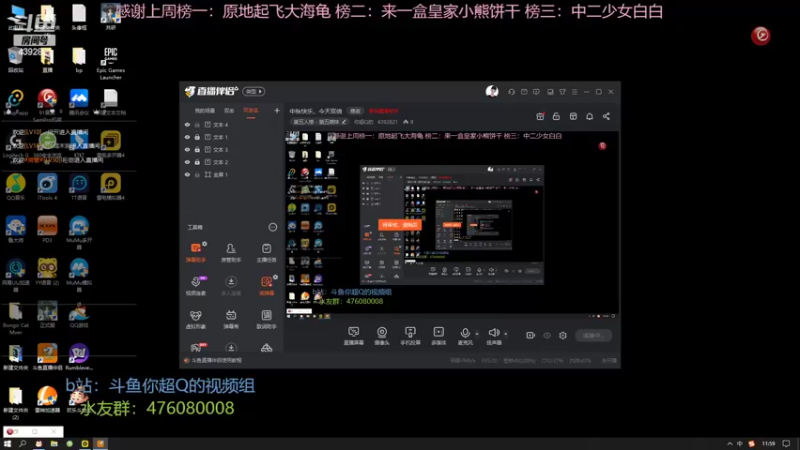Open the 歌词助手 tool in the toolbox
Image resolution: width=800 pixels, height=450 pixels.
tap(266, 319)
